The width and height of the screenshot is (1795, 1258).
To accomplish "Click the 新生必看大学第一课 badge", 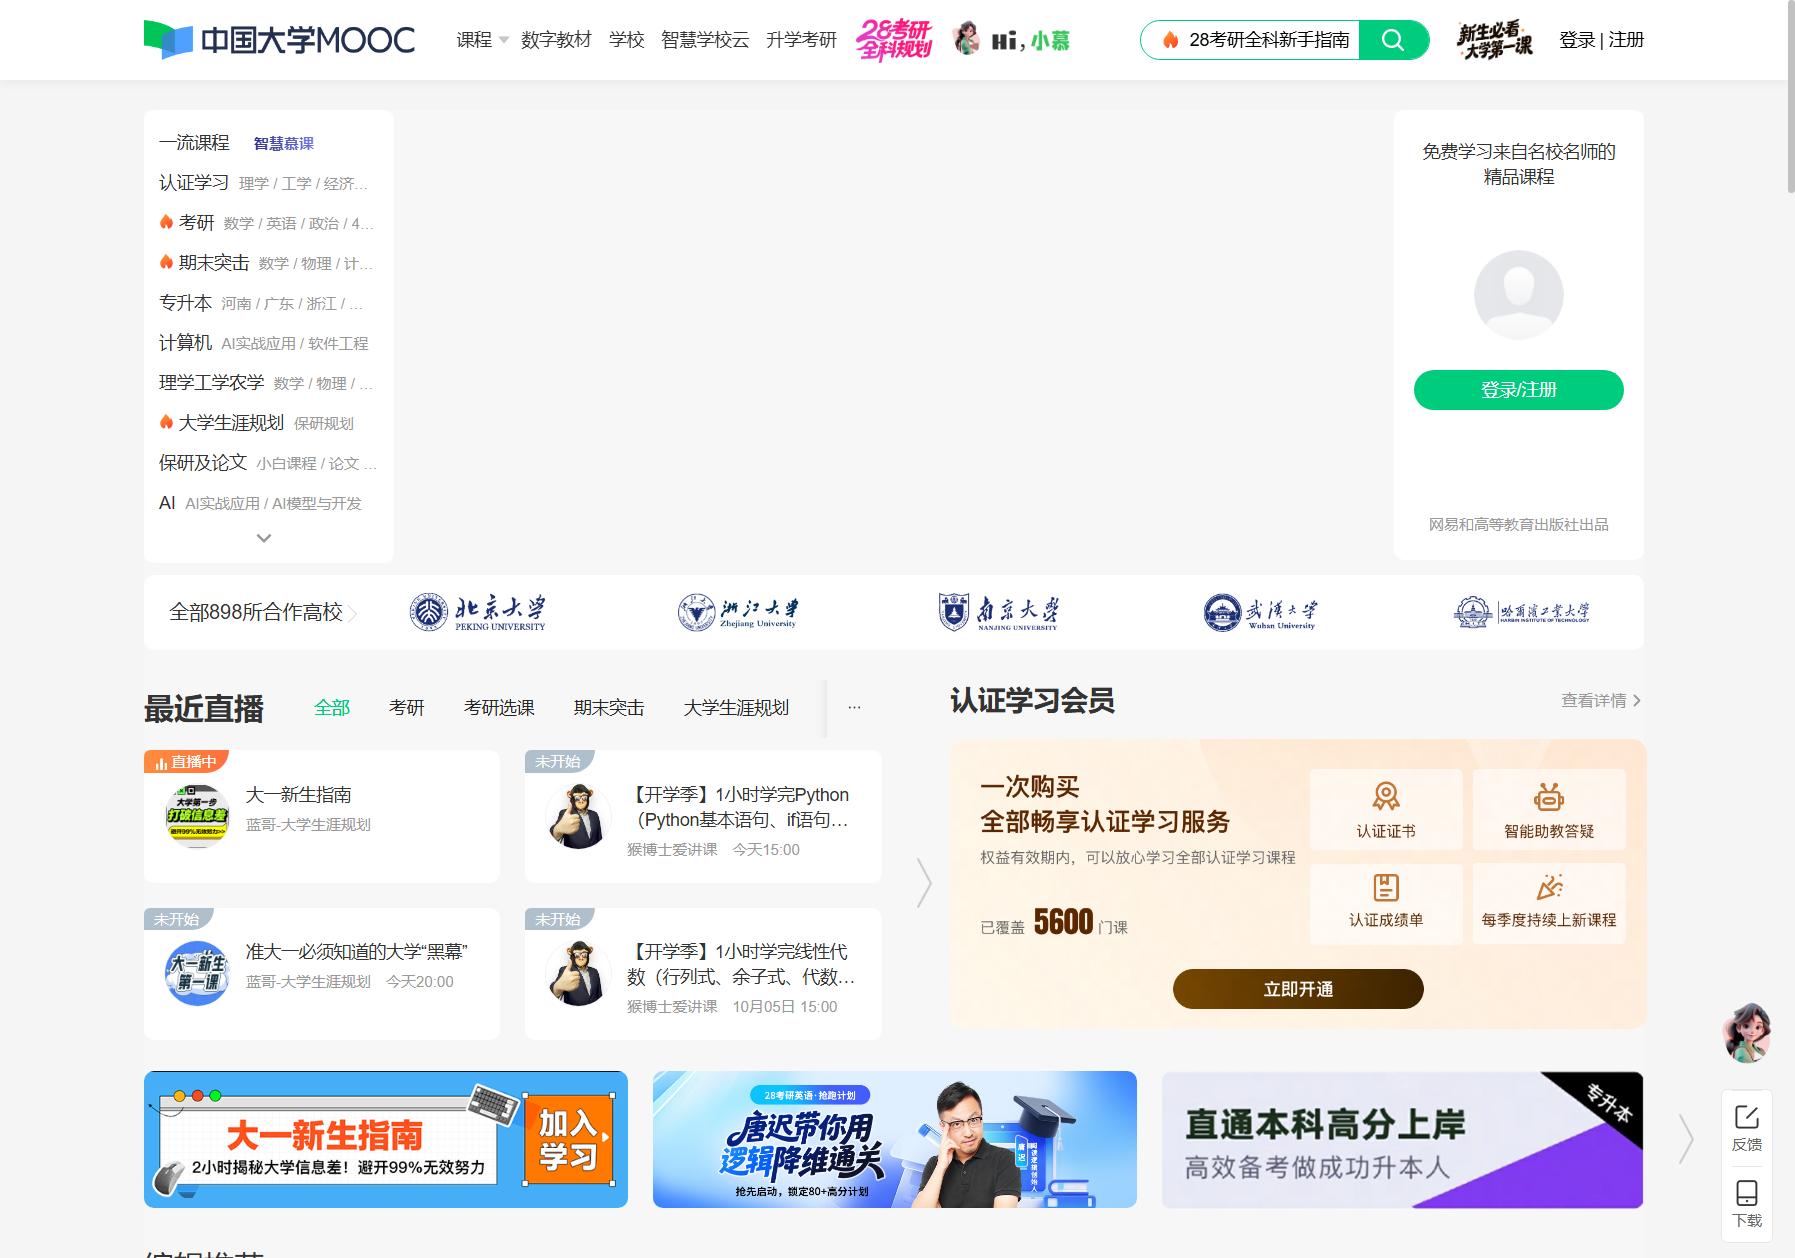I will tap(1495, 40).
